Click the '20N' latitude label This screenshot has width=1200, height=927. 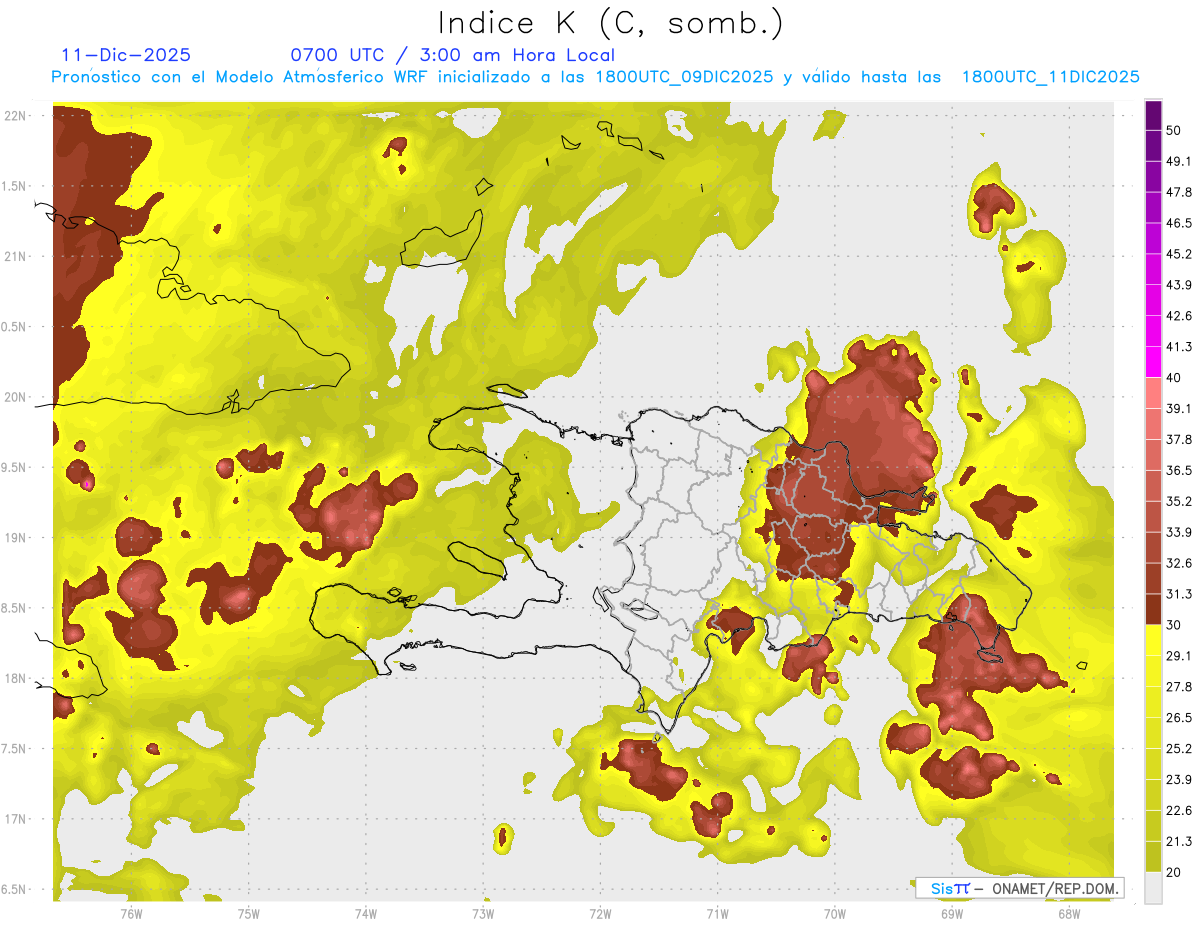(x=16, y=397)
